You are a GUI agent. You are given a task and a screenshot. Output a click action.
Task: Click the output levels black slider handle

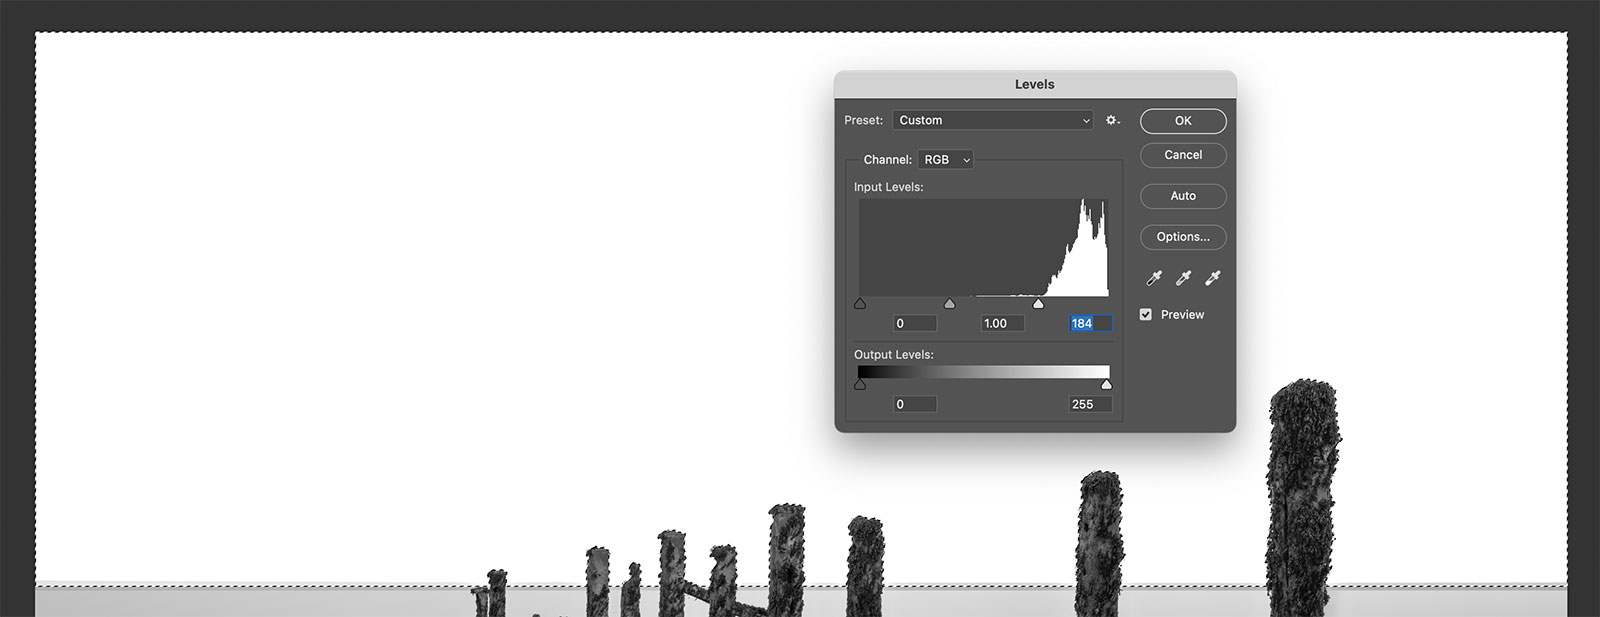tap(860, 385)
